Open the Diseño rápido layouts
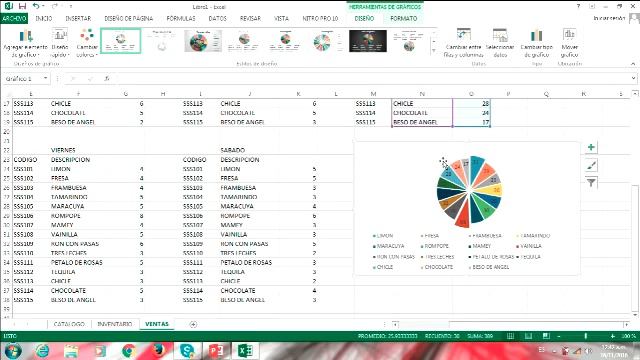 60,43
